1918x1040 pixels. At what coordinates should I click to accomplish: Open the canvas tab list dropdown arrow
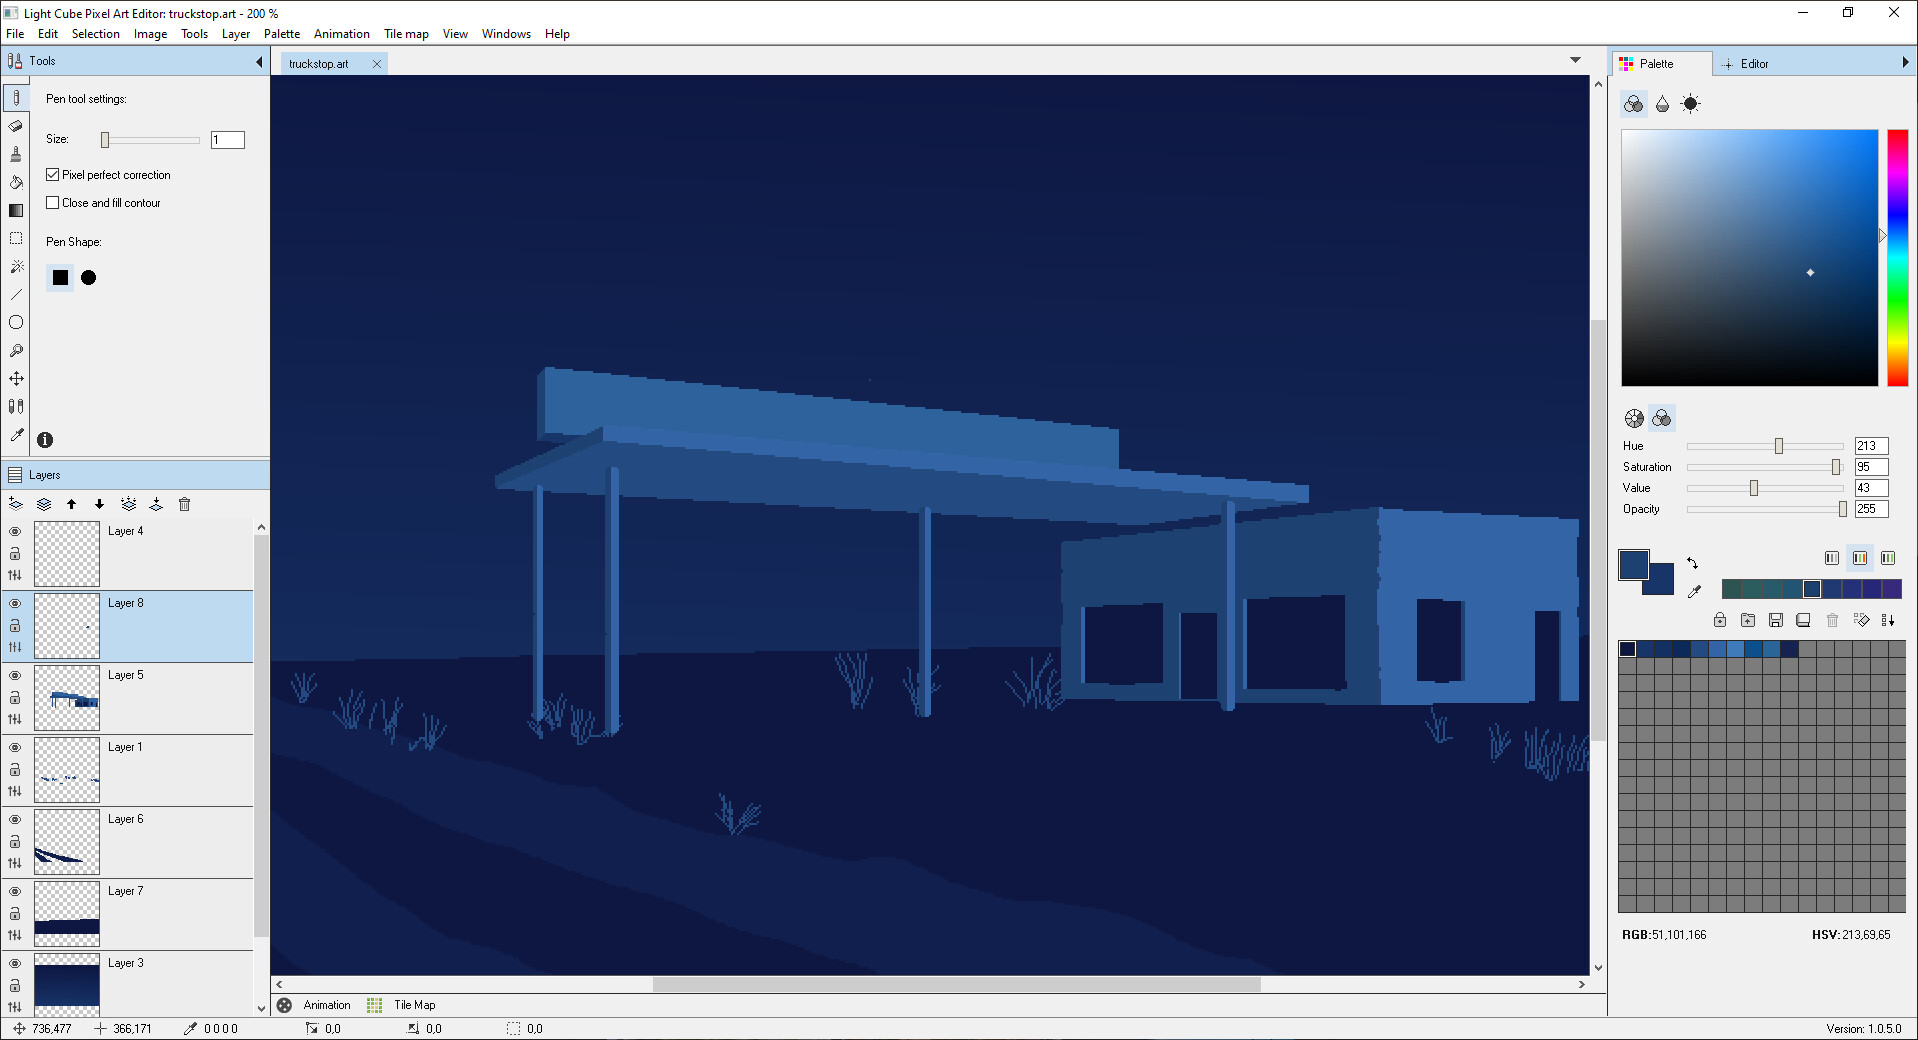(1575, 60)
